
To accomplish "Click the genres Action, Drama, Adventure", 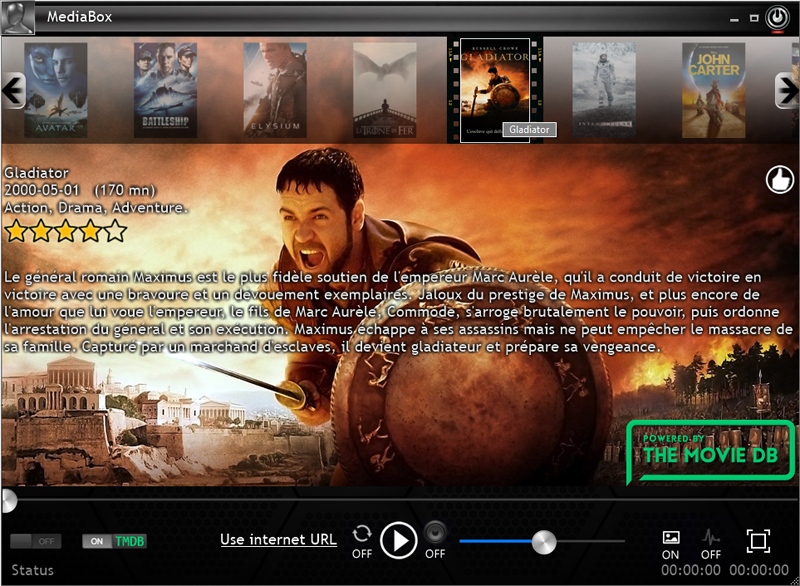I will point(96,208).
